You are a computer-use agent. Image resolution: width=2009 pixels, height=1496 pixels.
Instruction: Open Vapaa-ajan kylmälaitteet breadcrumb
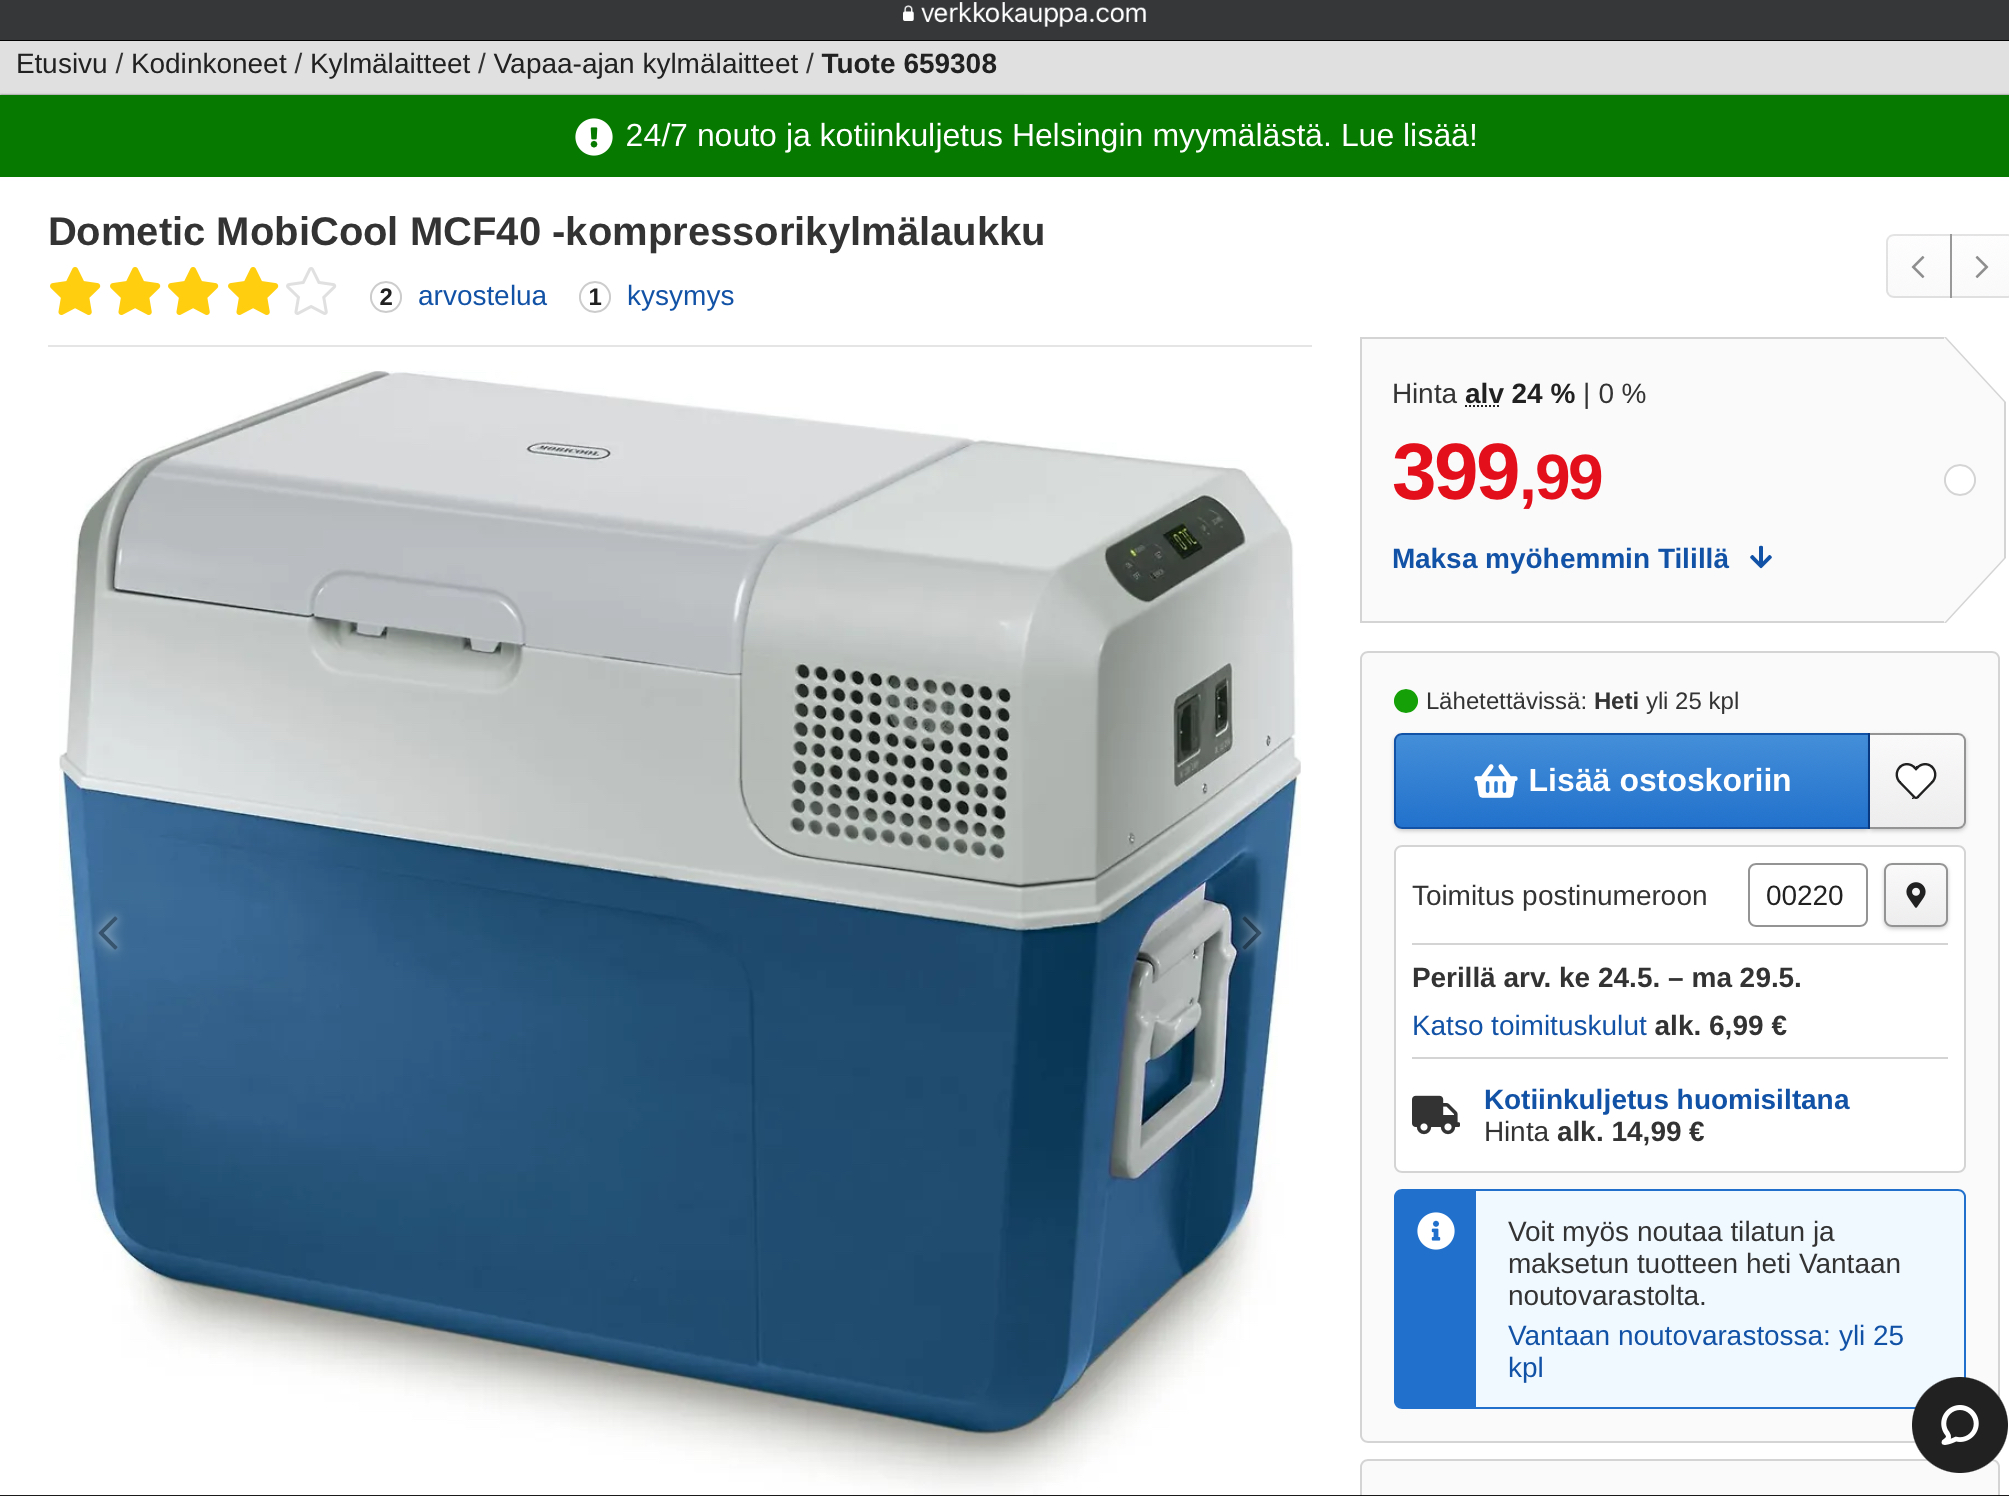click(x=645, y=64)
